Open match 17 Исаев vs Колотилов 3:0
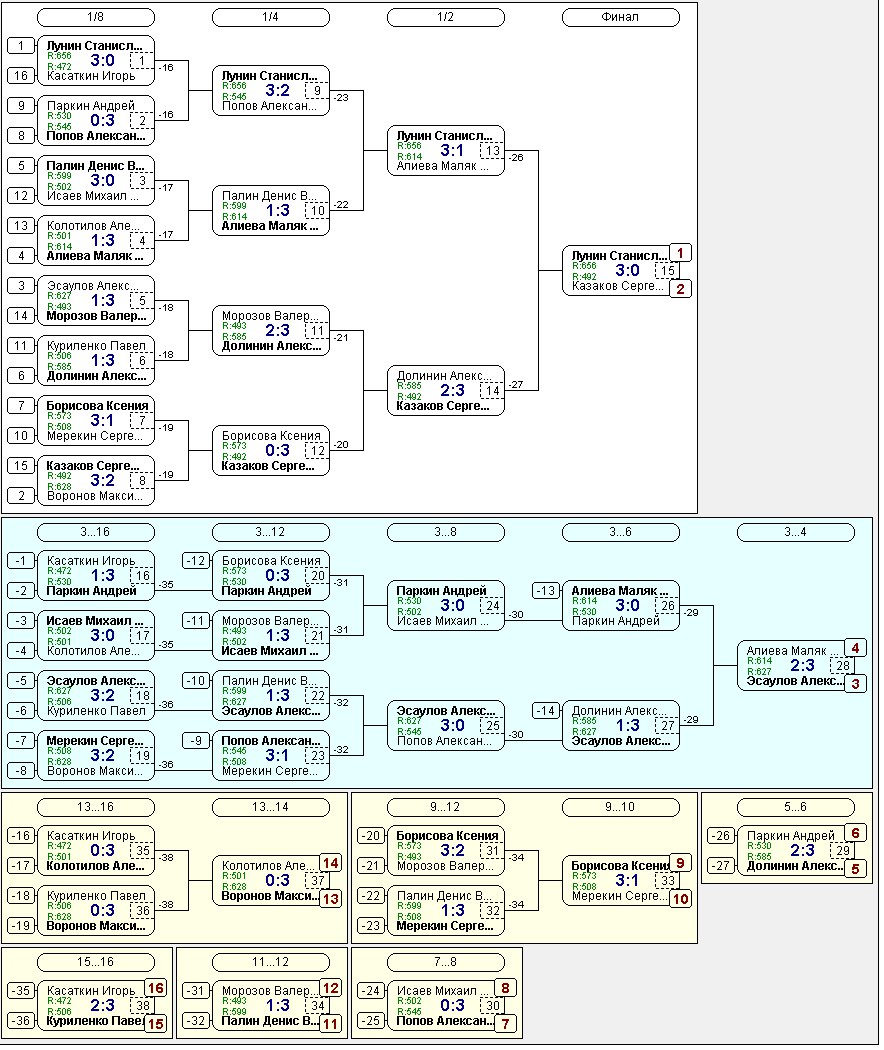Screen dimensions: 884x1050 tap(96, 635)
